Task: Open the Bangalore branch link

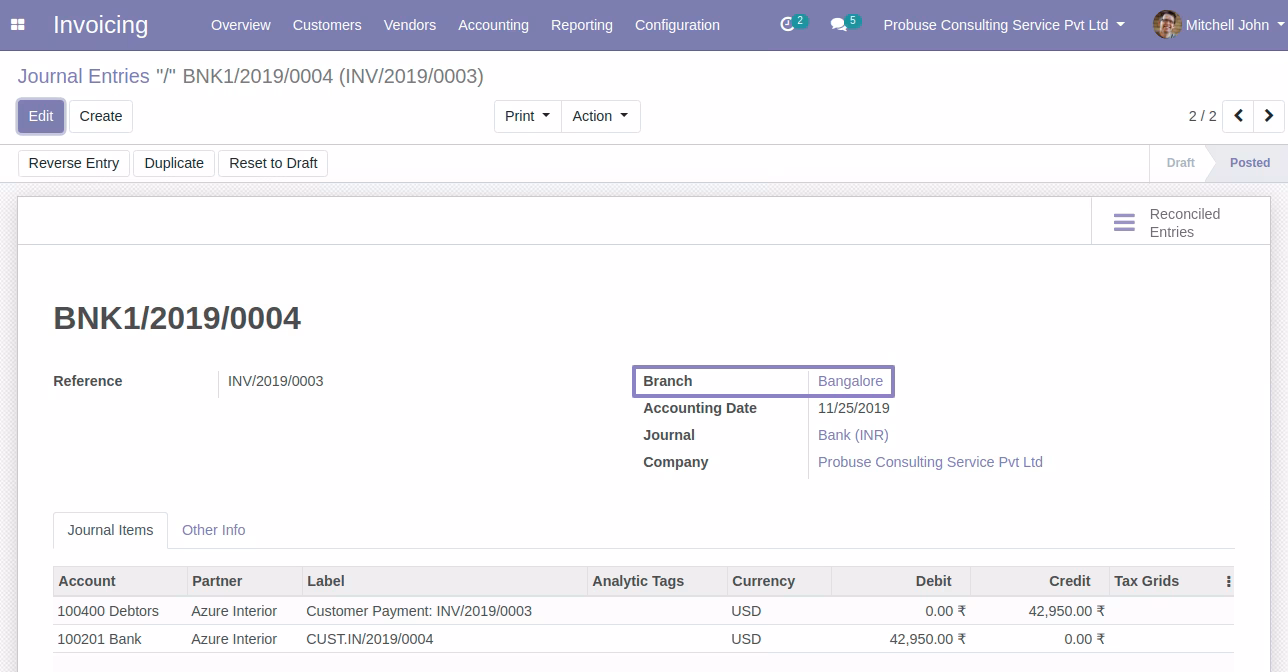Action: [850, 381]
